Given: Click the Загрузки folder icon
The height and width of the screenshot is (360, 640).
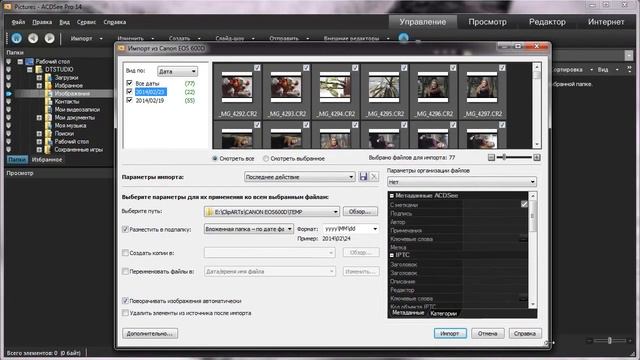Looking at the screenshot, I should pyautogui.click(x=49, y=78).
